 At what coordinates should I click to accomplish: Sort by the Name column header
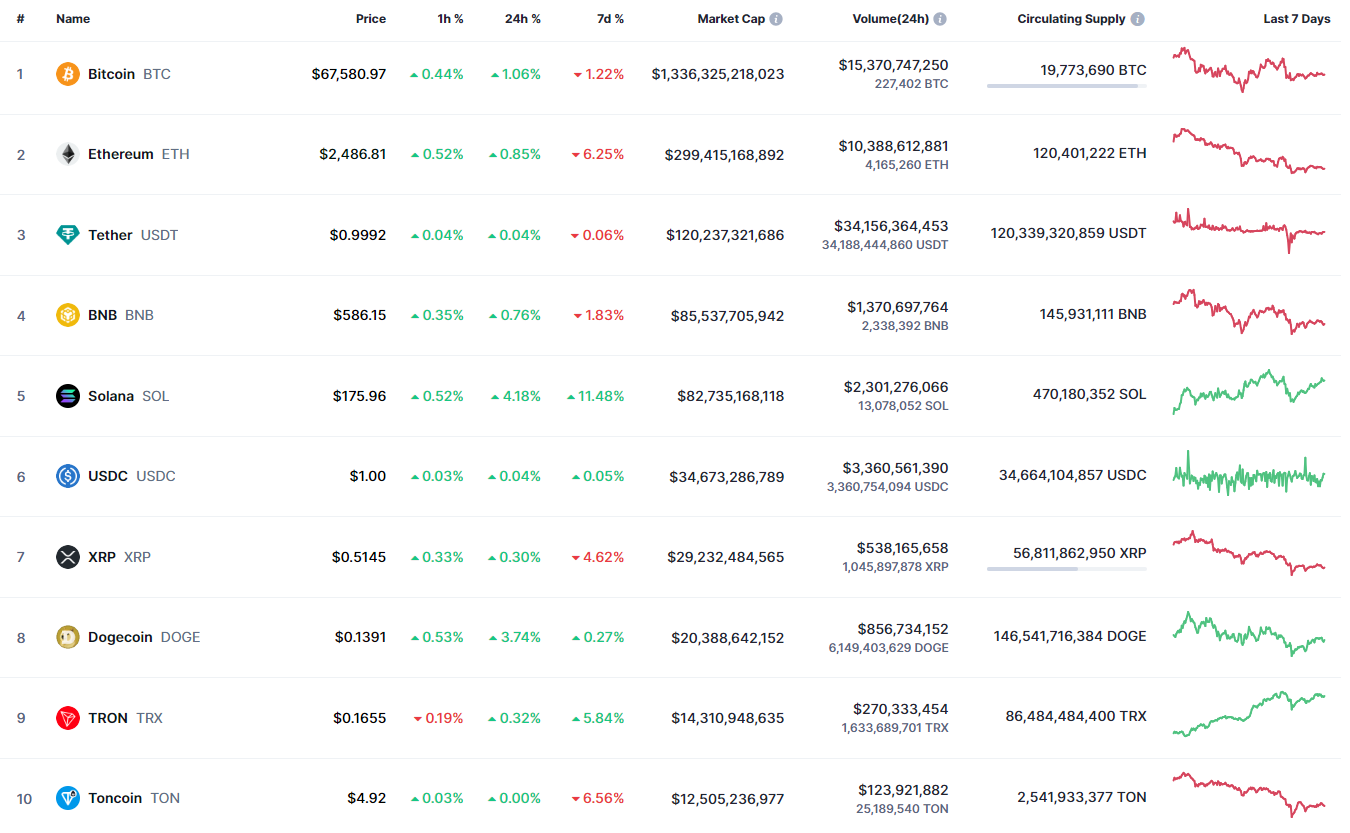pos(73,19)
